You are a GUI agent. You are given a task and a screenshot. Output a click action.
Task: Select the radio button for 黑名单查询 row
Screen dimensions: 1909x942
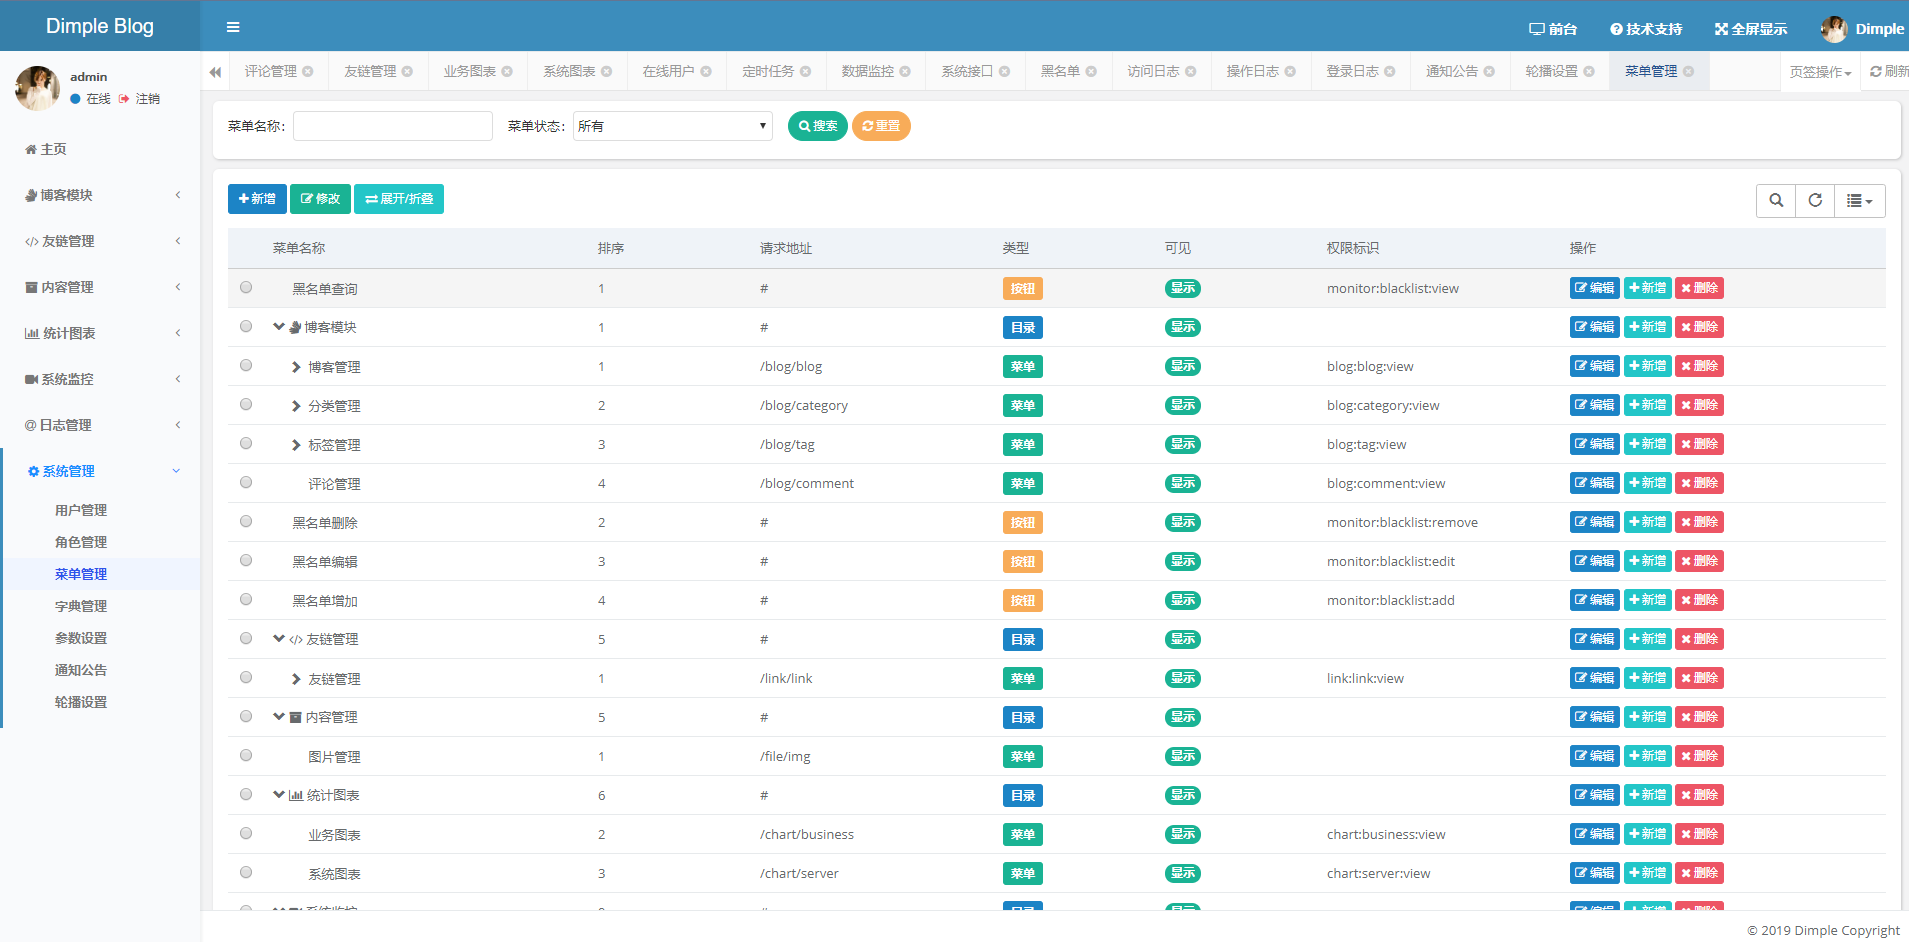coord(246,287)
